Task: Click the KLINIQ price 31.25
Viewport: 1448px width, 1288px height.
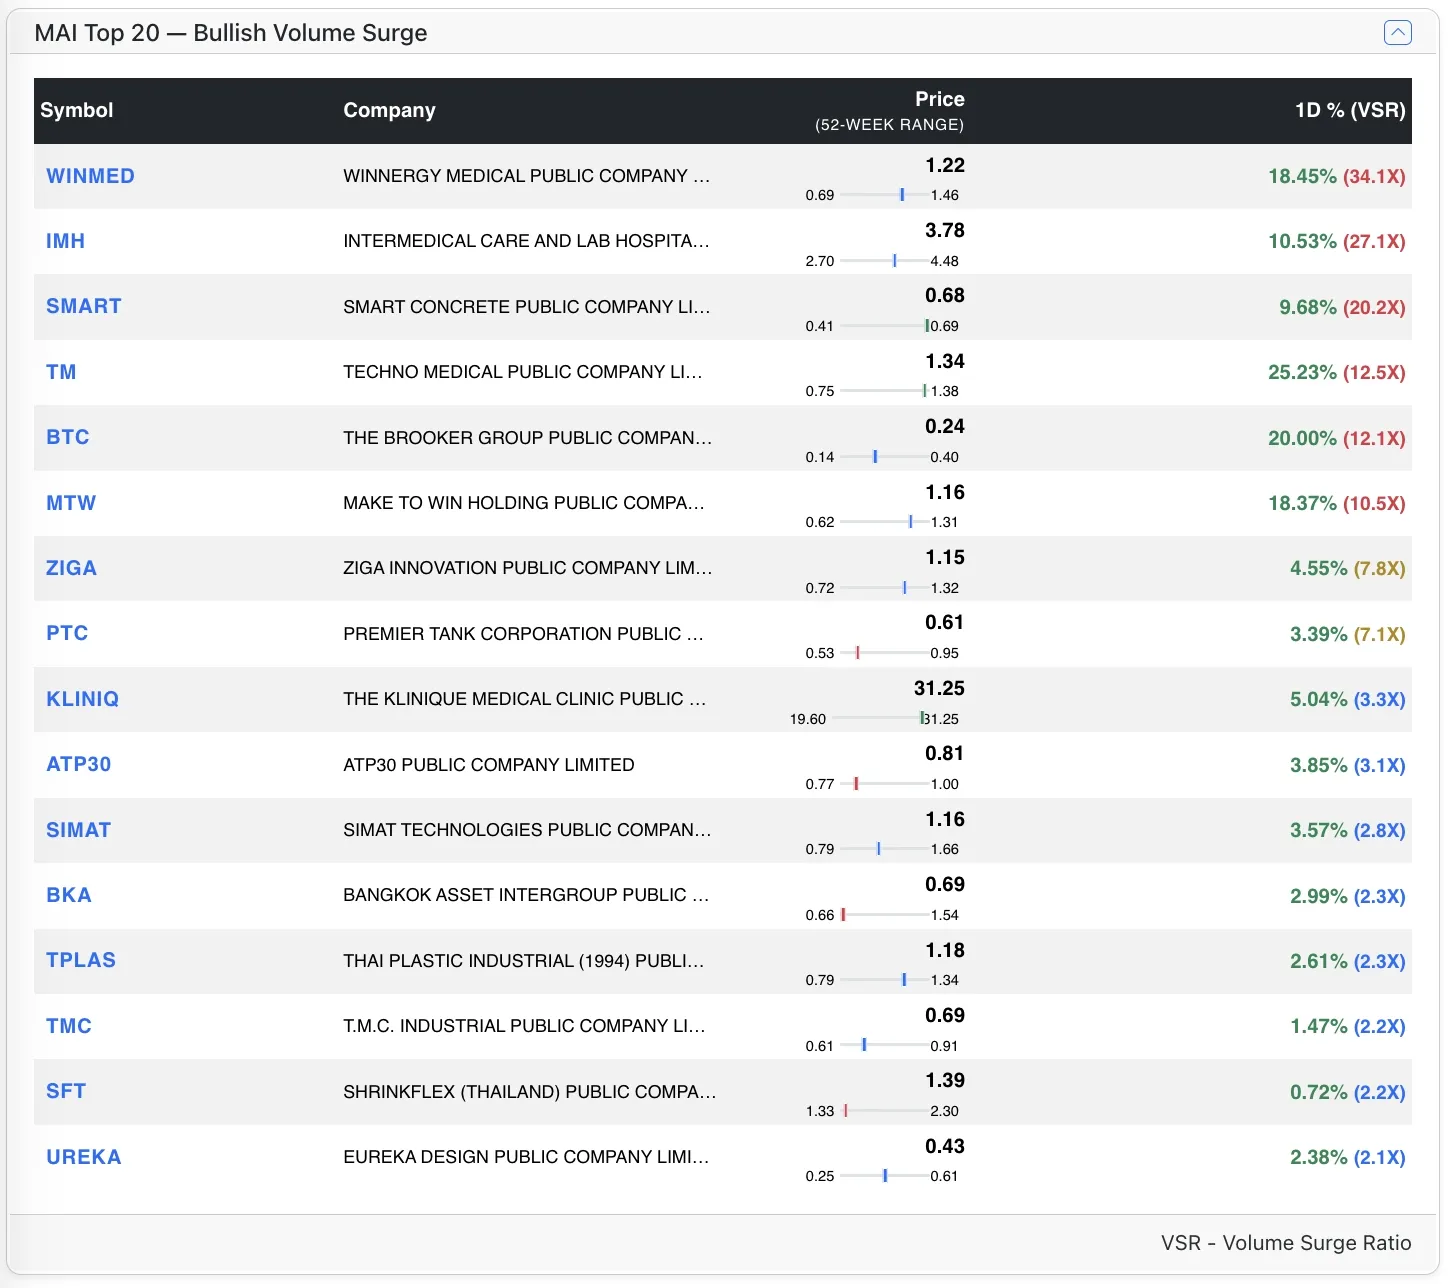Action: click(x=939, y=689)
